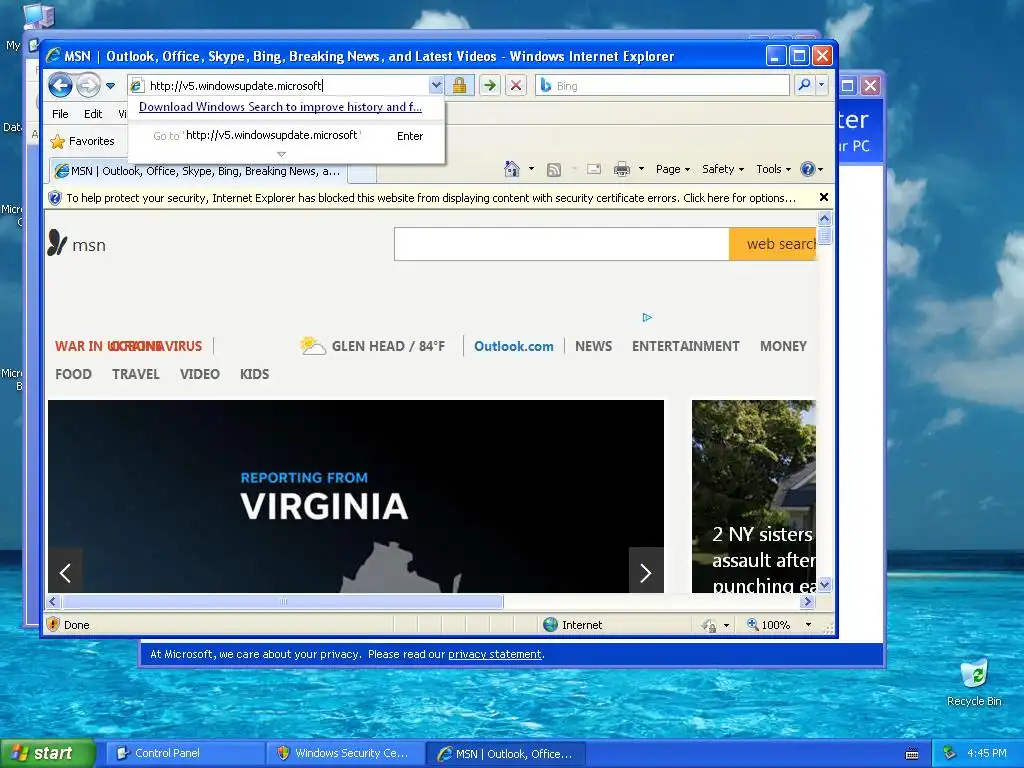Screen dimensions: 1024x768
Task: Click the Forward navigation arrow
Action: (88, 85)
